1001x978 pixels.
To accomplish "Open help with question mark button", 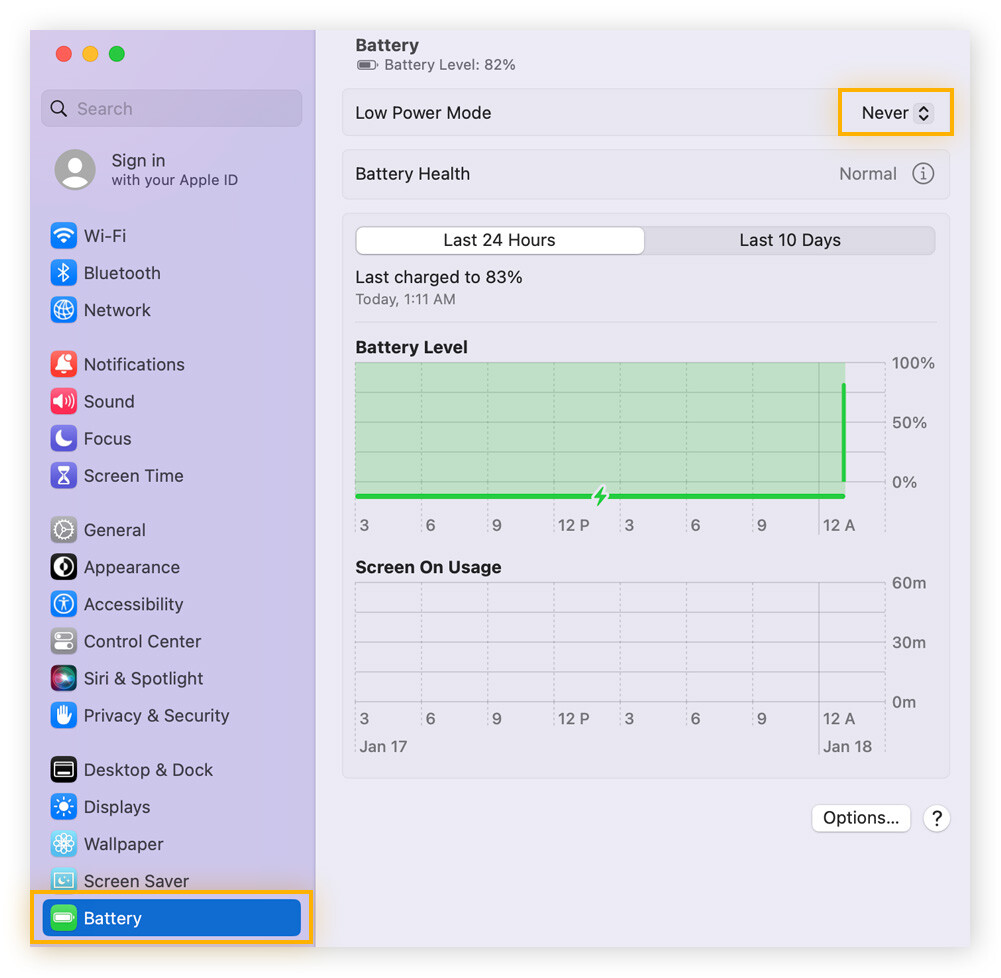I will click(936, 818).
